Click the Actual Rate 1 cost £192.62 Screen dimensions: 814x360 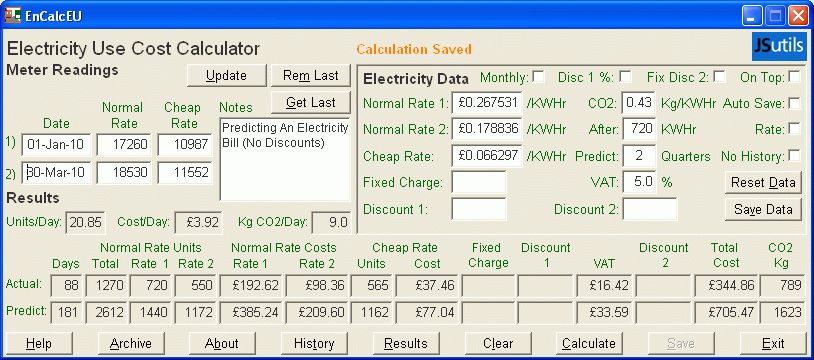251,285
